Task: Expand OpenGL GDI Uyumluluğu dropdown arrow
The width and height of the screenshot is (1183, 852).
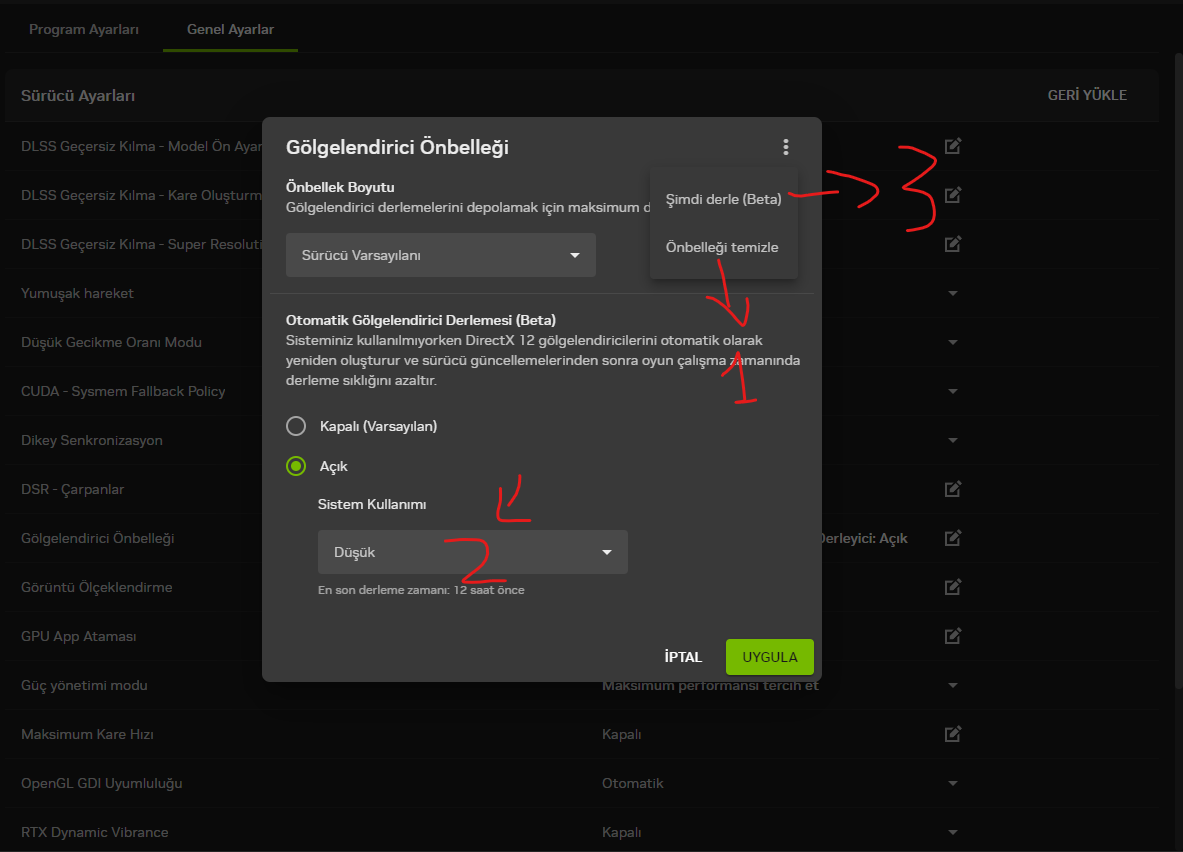Action: [x=953, y=783]
